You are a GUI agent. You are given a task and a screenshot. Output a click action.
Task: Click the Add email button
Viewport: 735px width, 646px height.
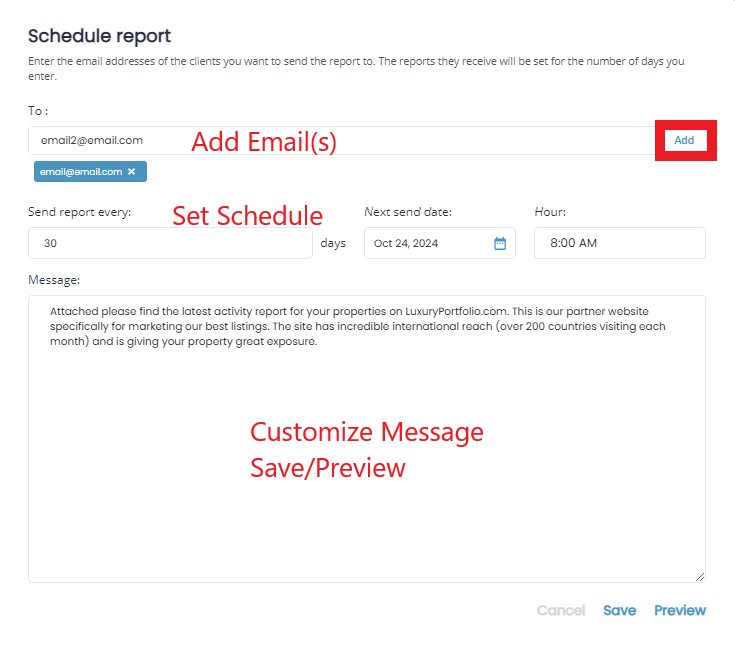click(x=685, y=140)
